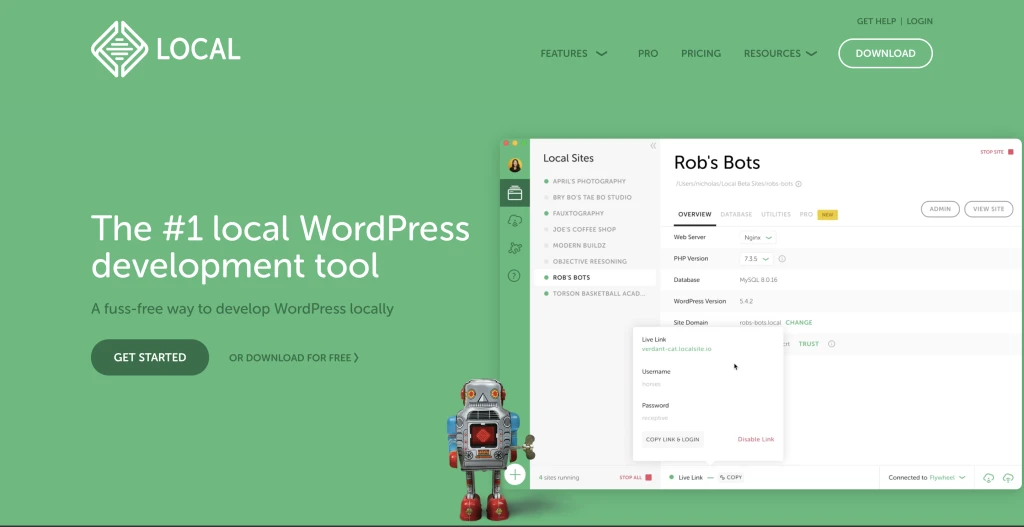Click the Get Started button
The height and width of the screenshot is (527, 1024).
150,357
